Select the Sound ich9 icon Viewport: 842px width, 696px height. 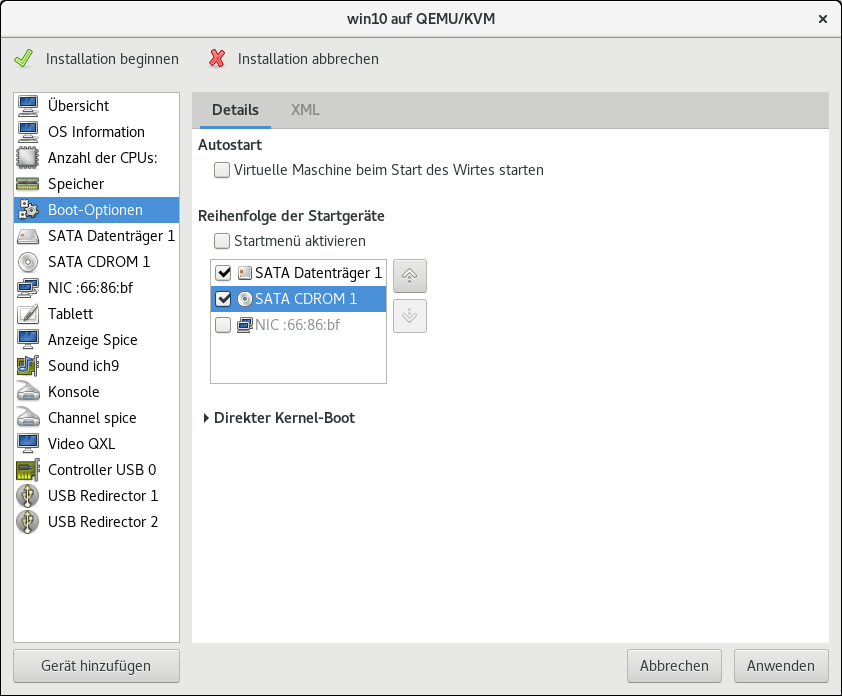(28, 366)
